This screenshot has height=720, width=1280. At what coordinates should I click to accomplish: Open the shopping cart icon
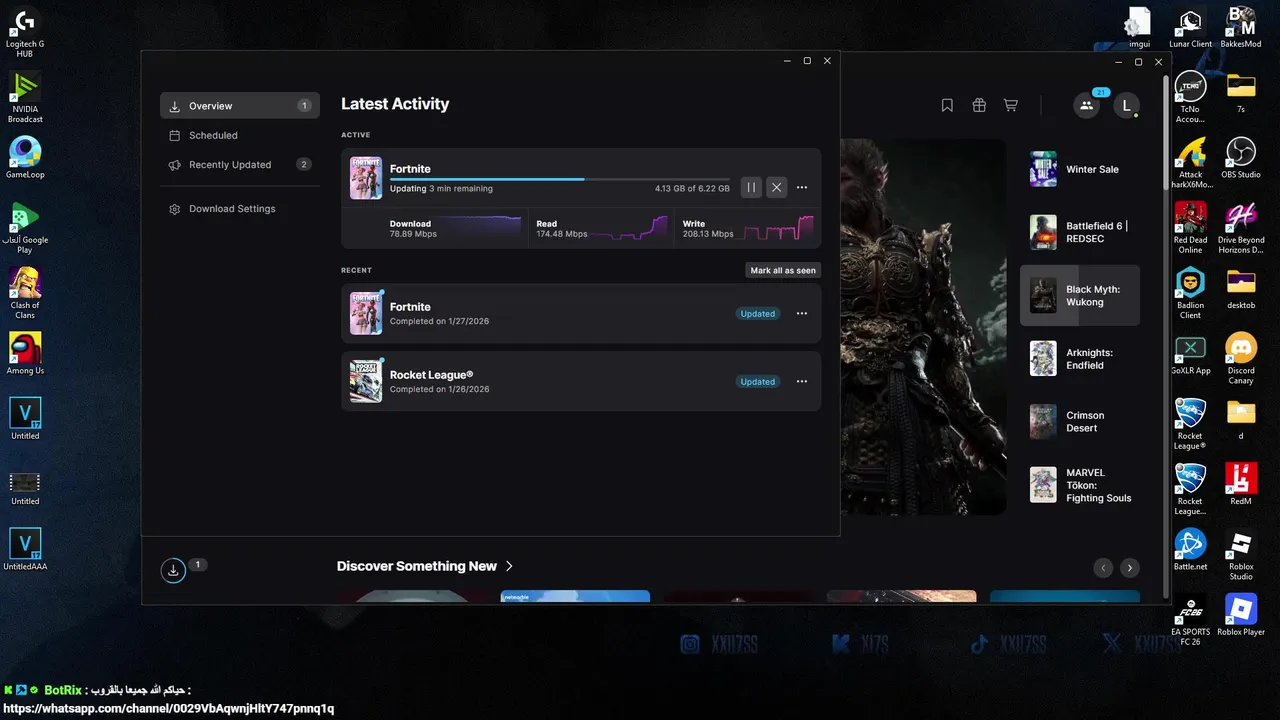1011,105
